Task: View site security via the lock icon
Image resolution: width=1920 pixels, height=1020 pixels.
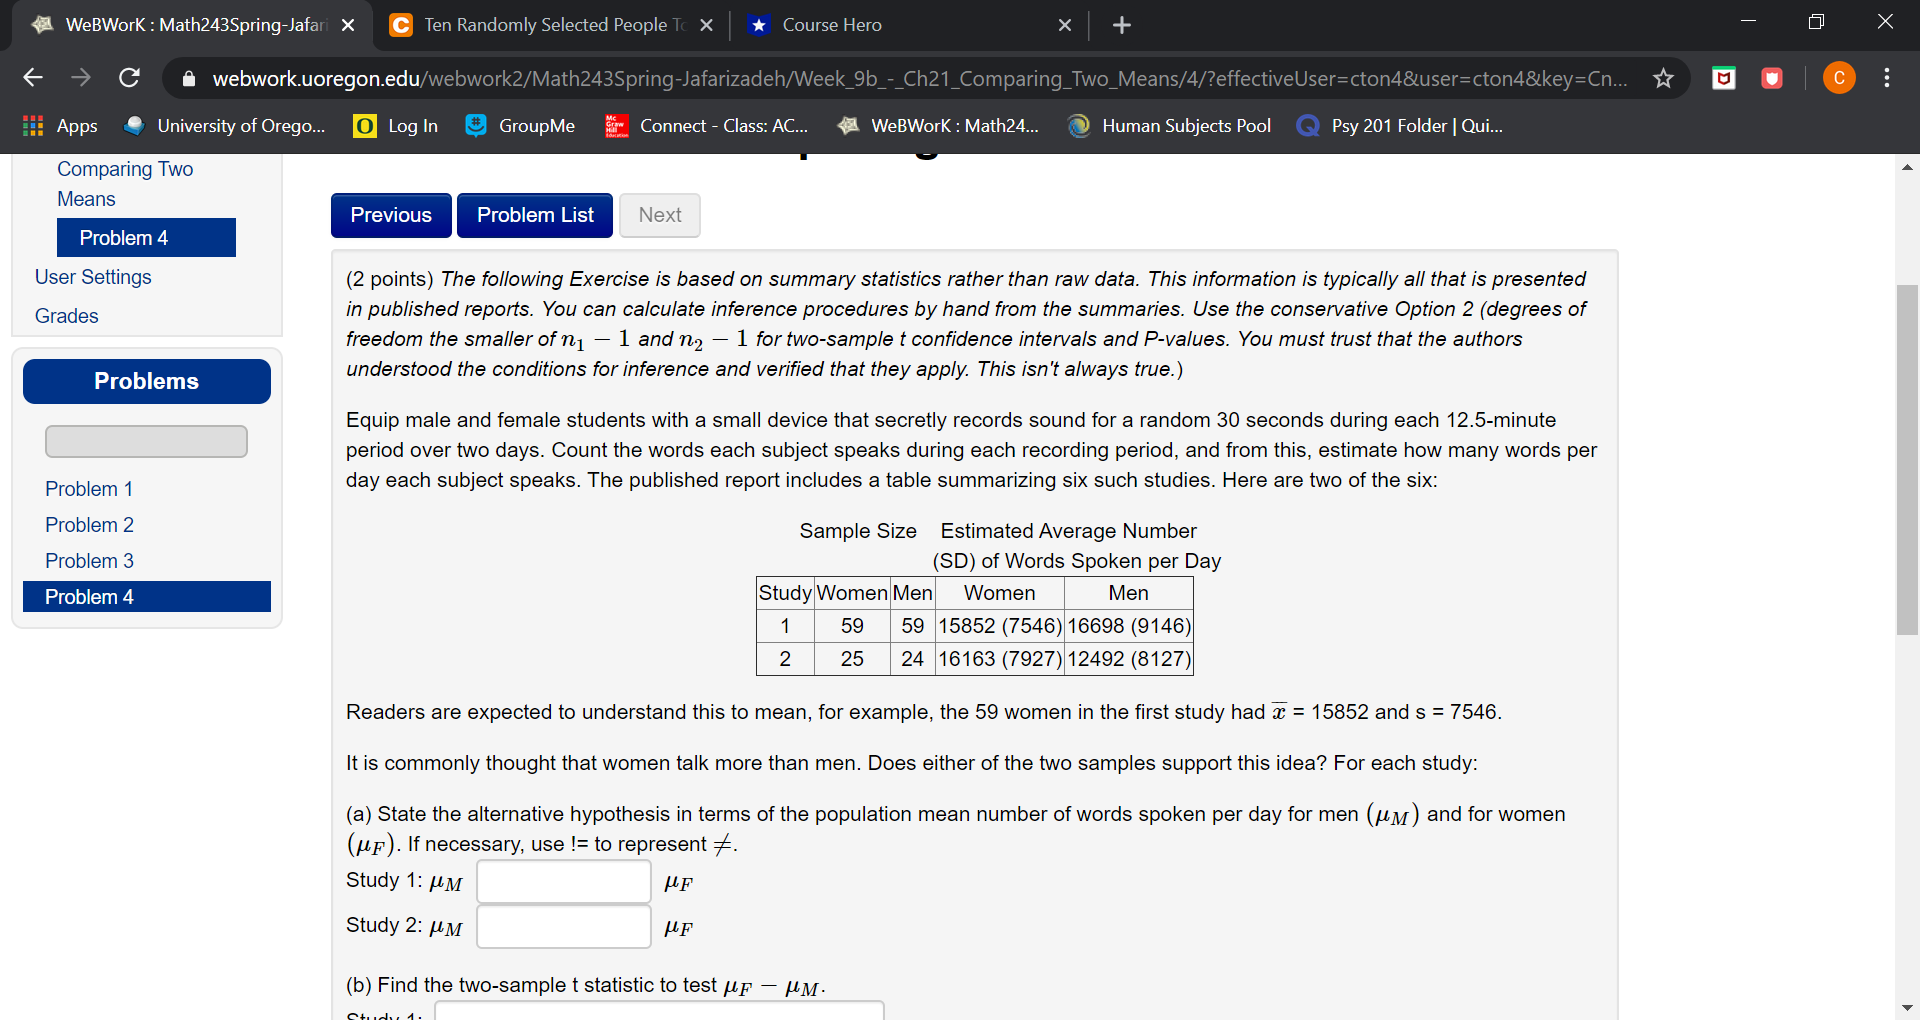Action: point(188,77)
